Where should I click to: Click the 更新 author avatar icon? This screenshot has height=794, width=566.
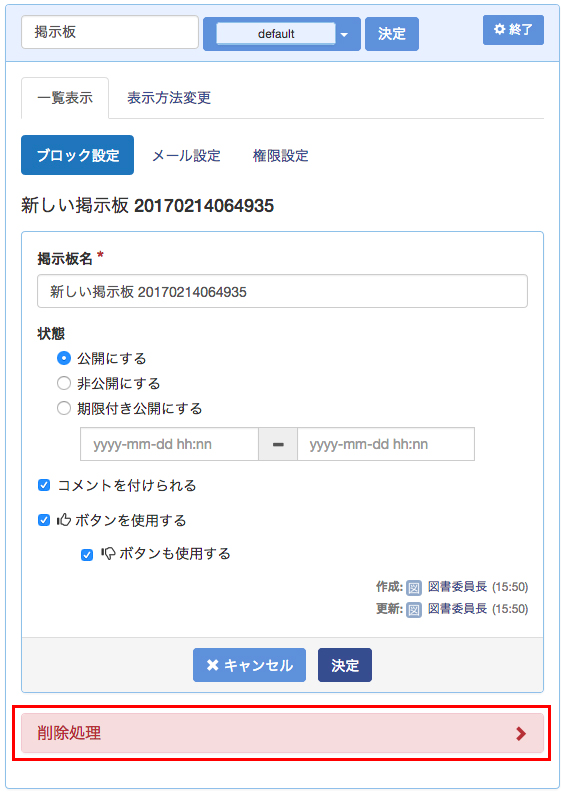pyautogui.click(x=414, y=609)
